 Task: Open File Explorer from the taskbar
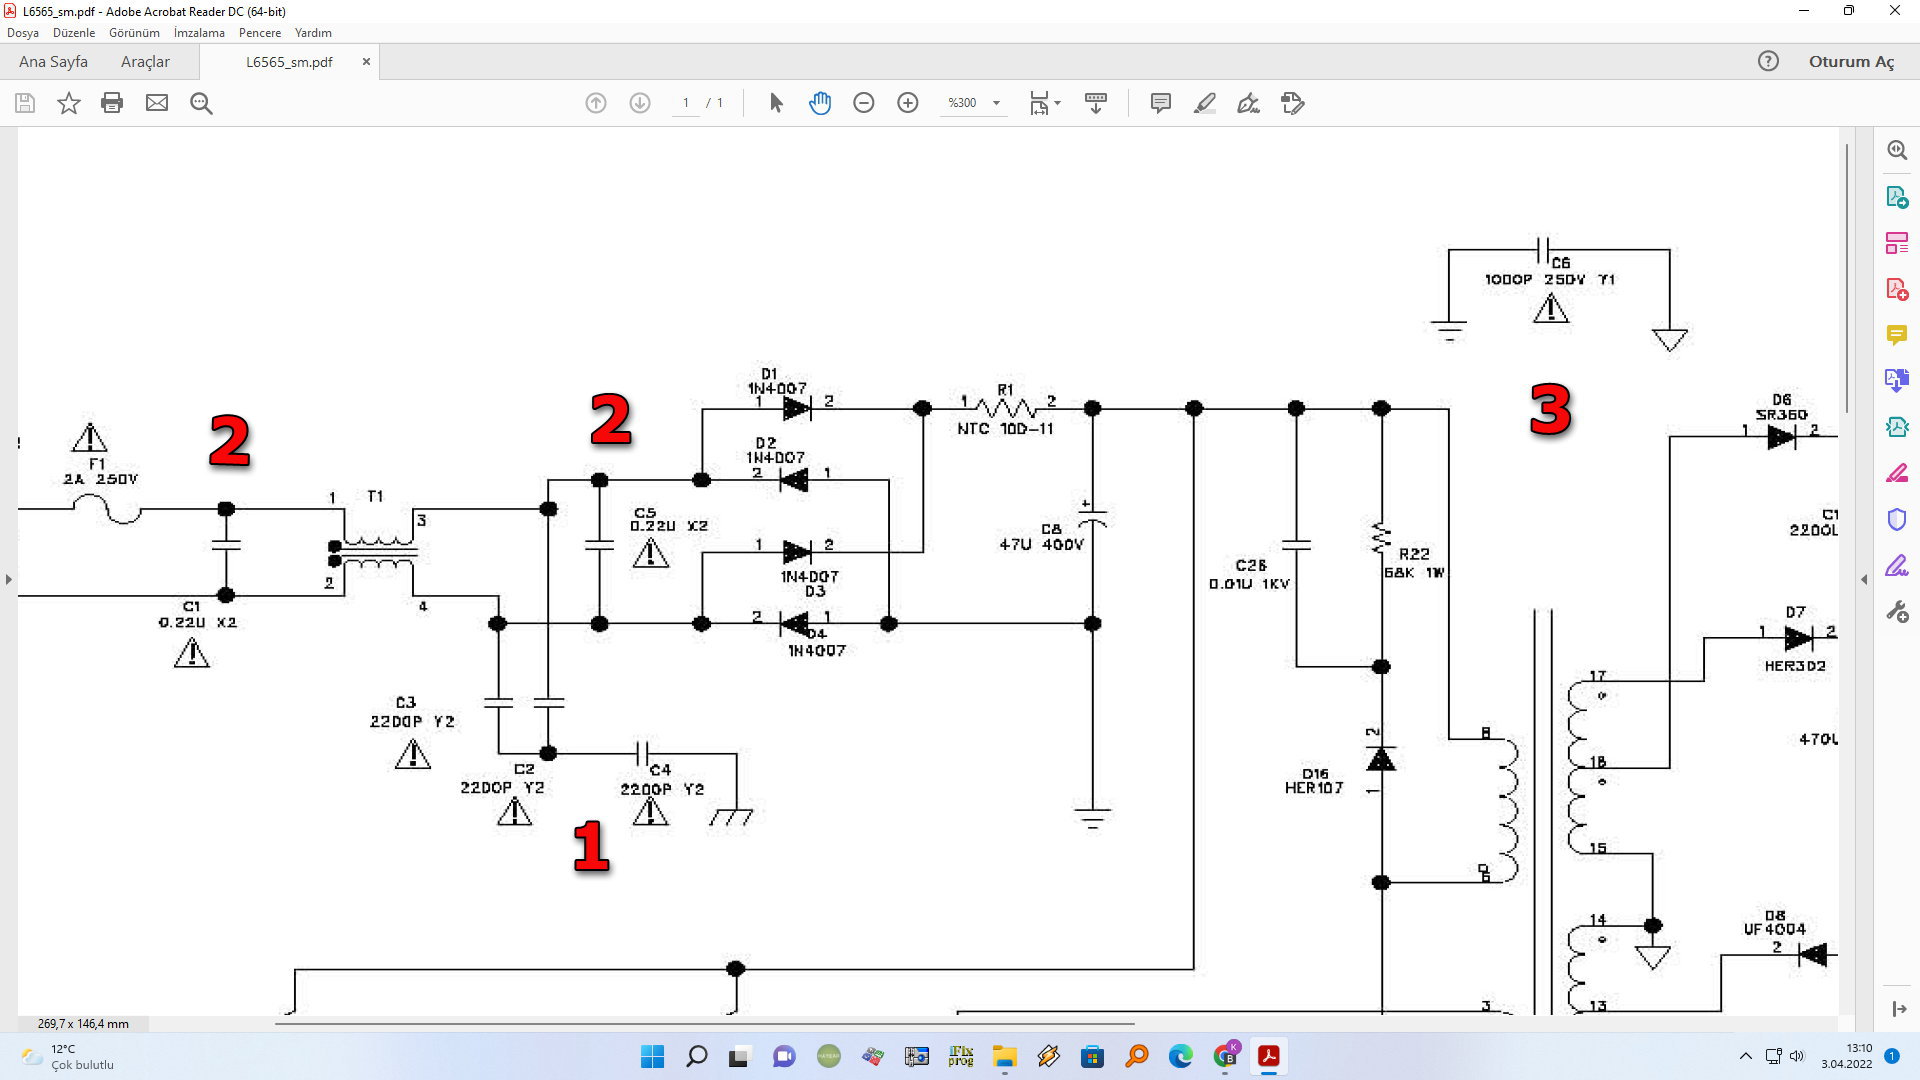(x=1004, y=1056)
